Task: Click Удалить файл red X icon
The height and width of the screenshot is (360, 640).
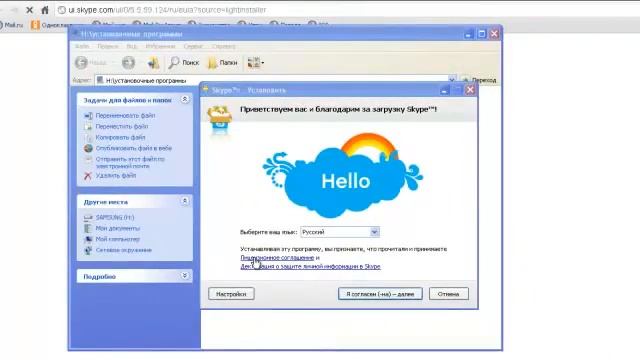Action: click(88, 176)
